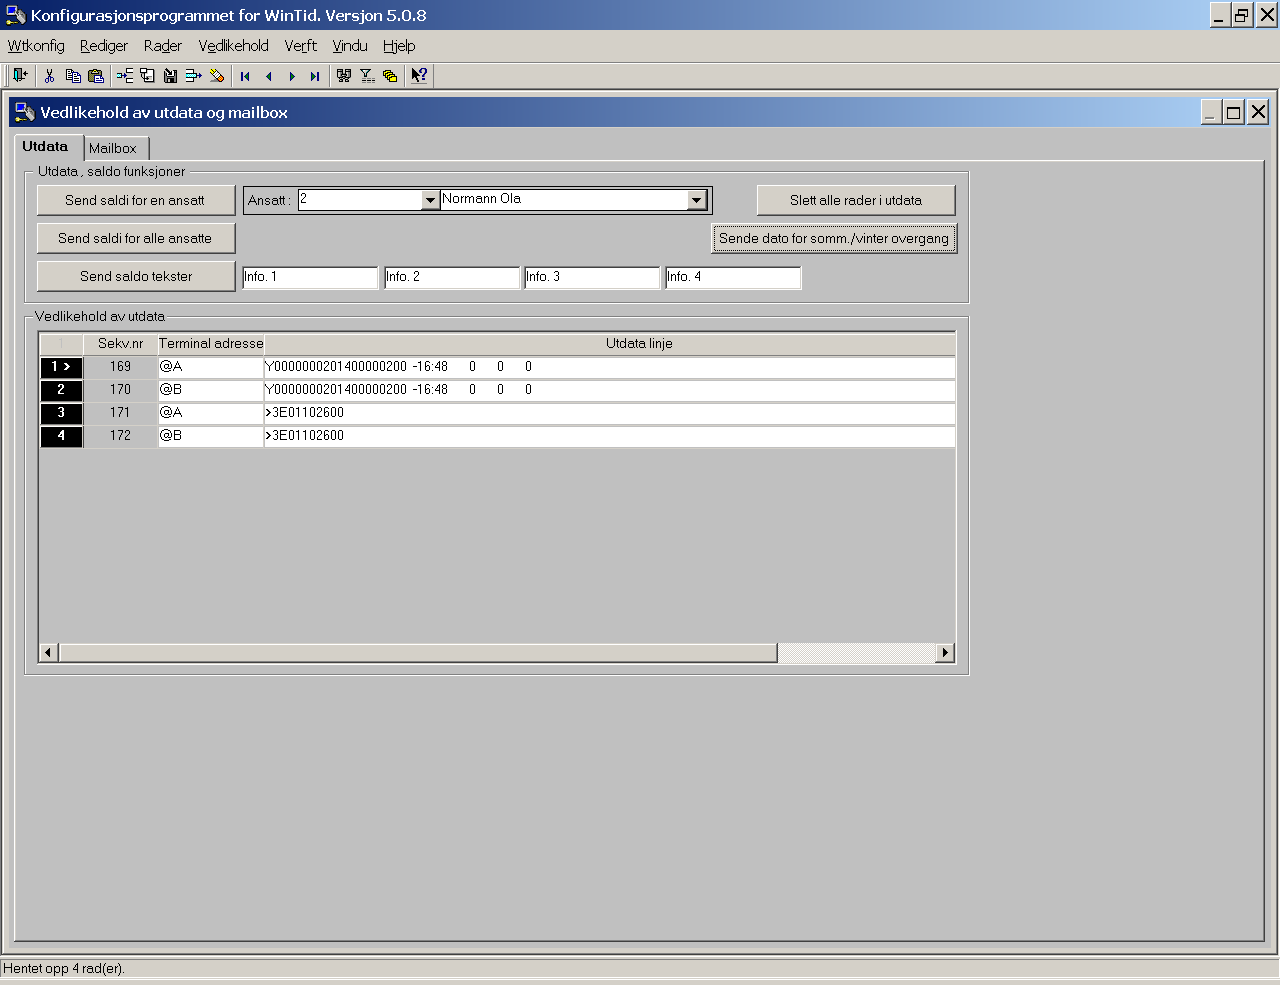
Task: Open the Verft menu
Action: (x=301, y=46)
